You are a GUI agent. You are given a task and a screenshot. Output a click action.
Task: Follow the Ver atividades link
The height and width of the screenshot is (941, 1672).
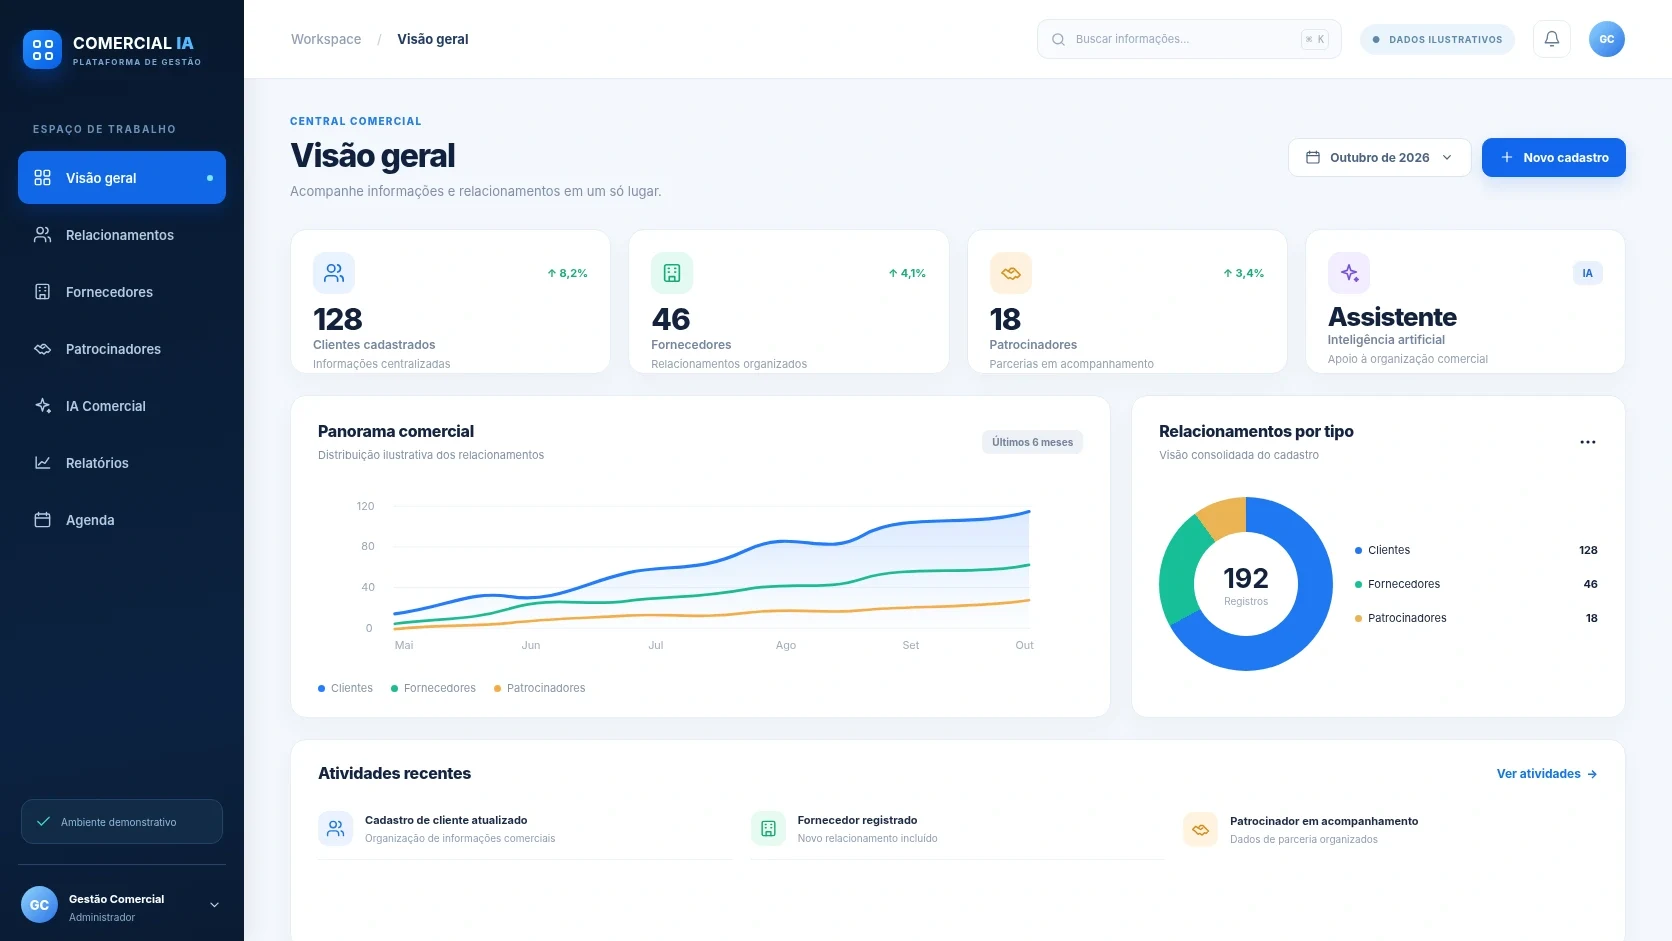point(1546,774)
